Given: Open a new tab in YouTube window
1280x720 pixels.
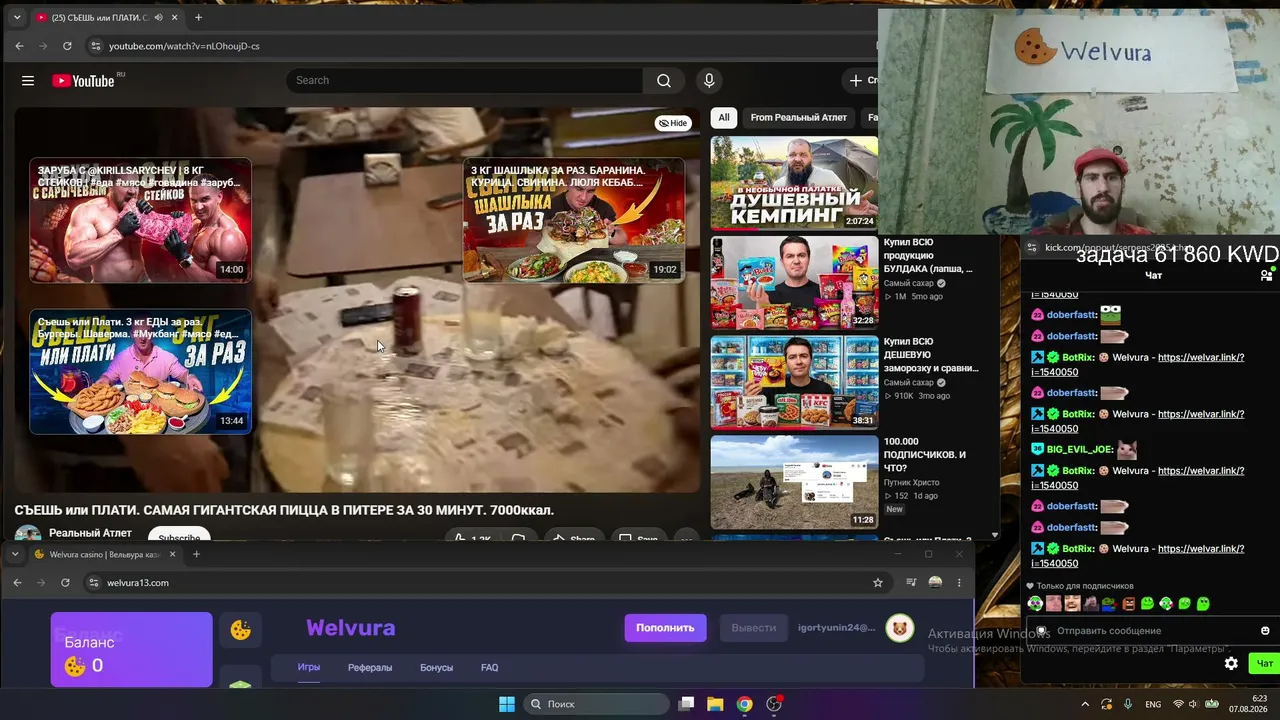Looking at the screenshot, I should point(198,18).
